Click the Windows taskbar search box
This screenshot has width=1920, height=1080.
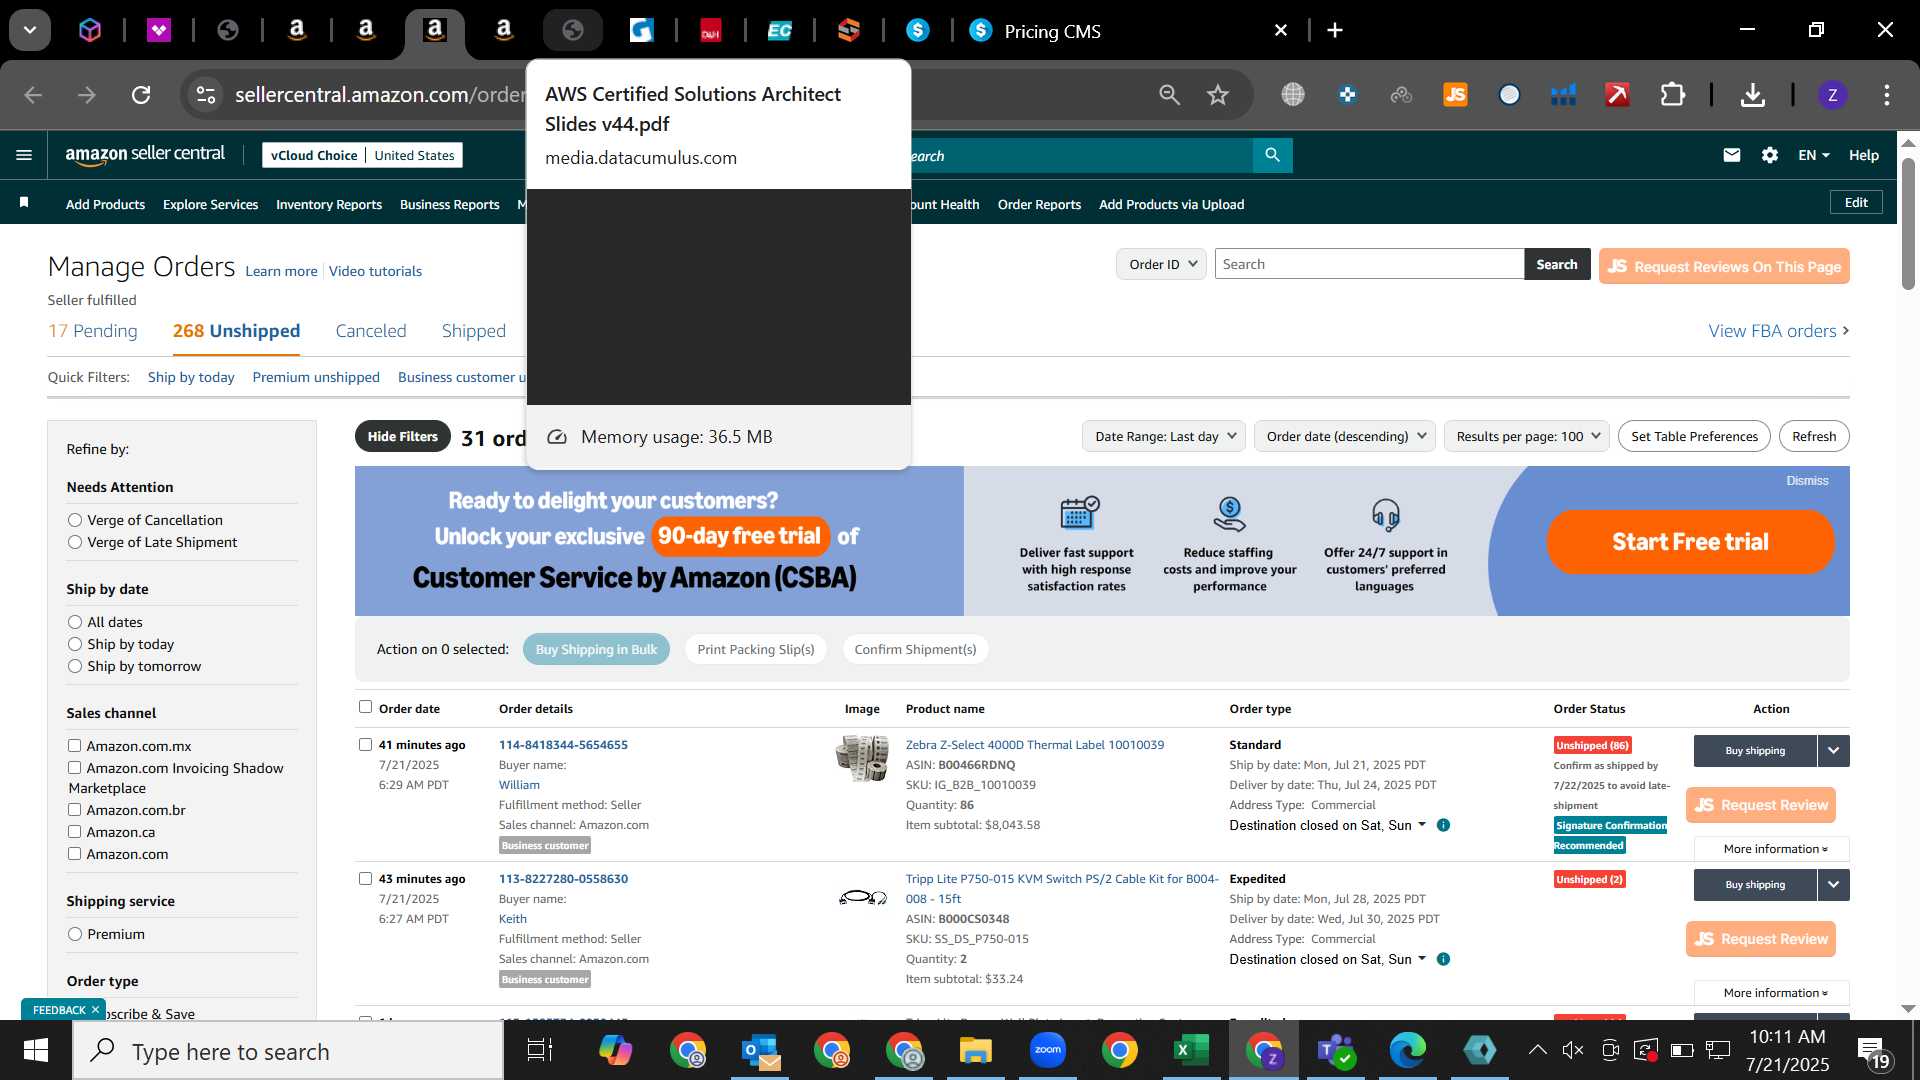(x=288, y=1051)
